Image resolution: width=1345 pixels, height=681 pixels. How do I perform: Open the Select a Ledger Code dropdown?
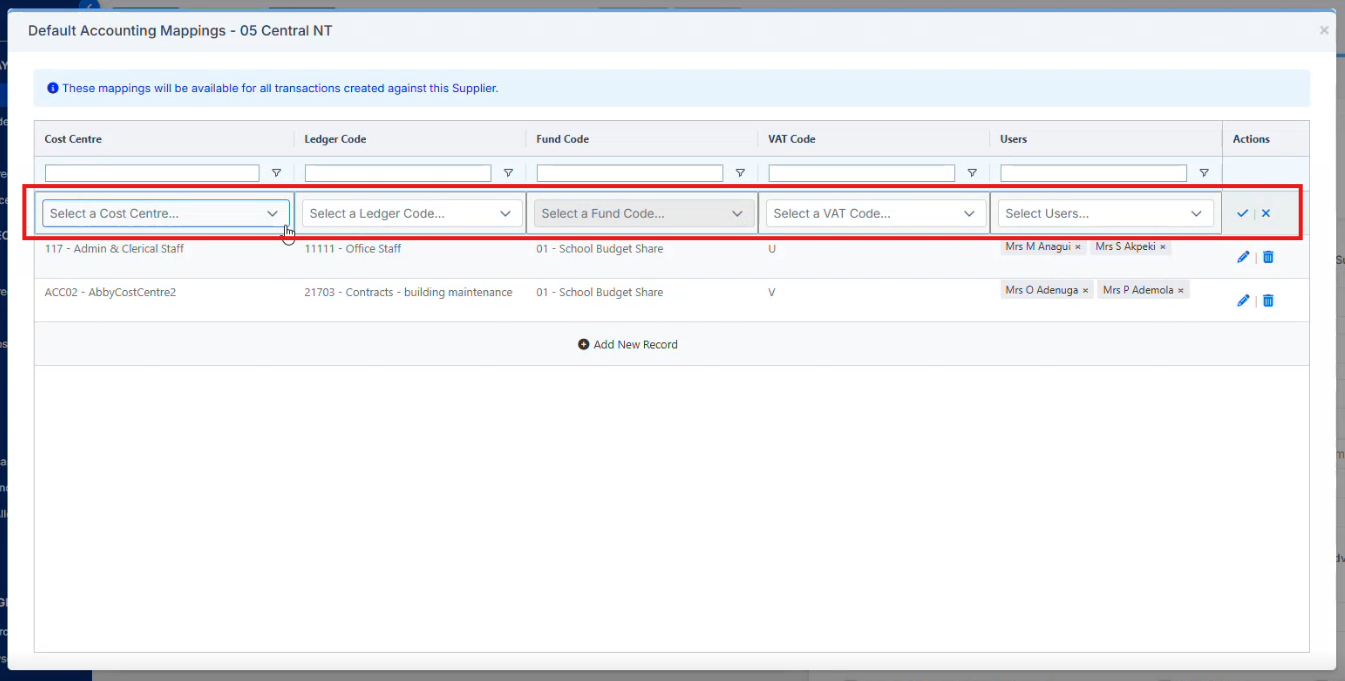pos(412,213)
